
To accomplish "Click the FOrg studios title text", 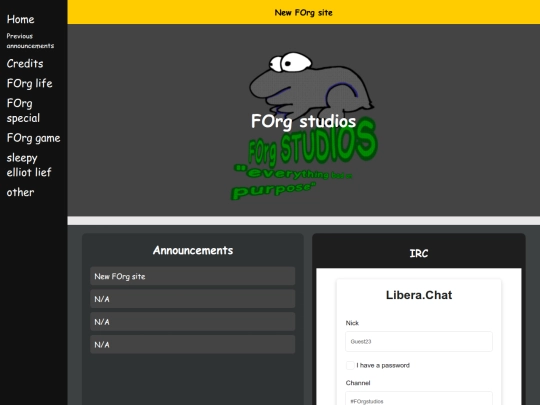I will click(303, 121).
